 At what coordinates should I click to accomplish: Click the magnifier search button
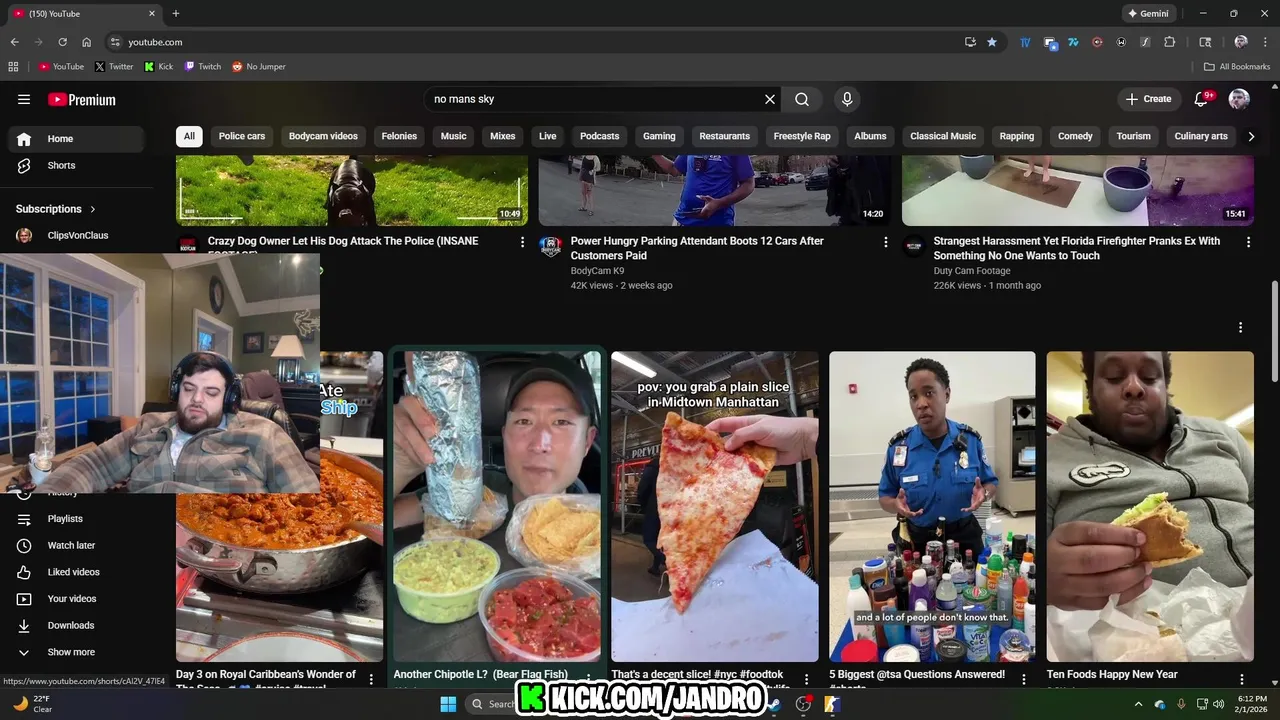[802, 99]
